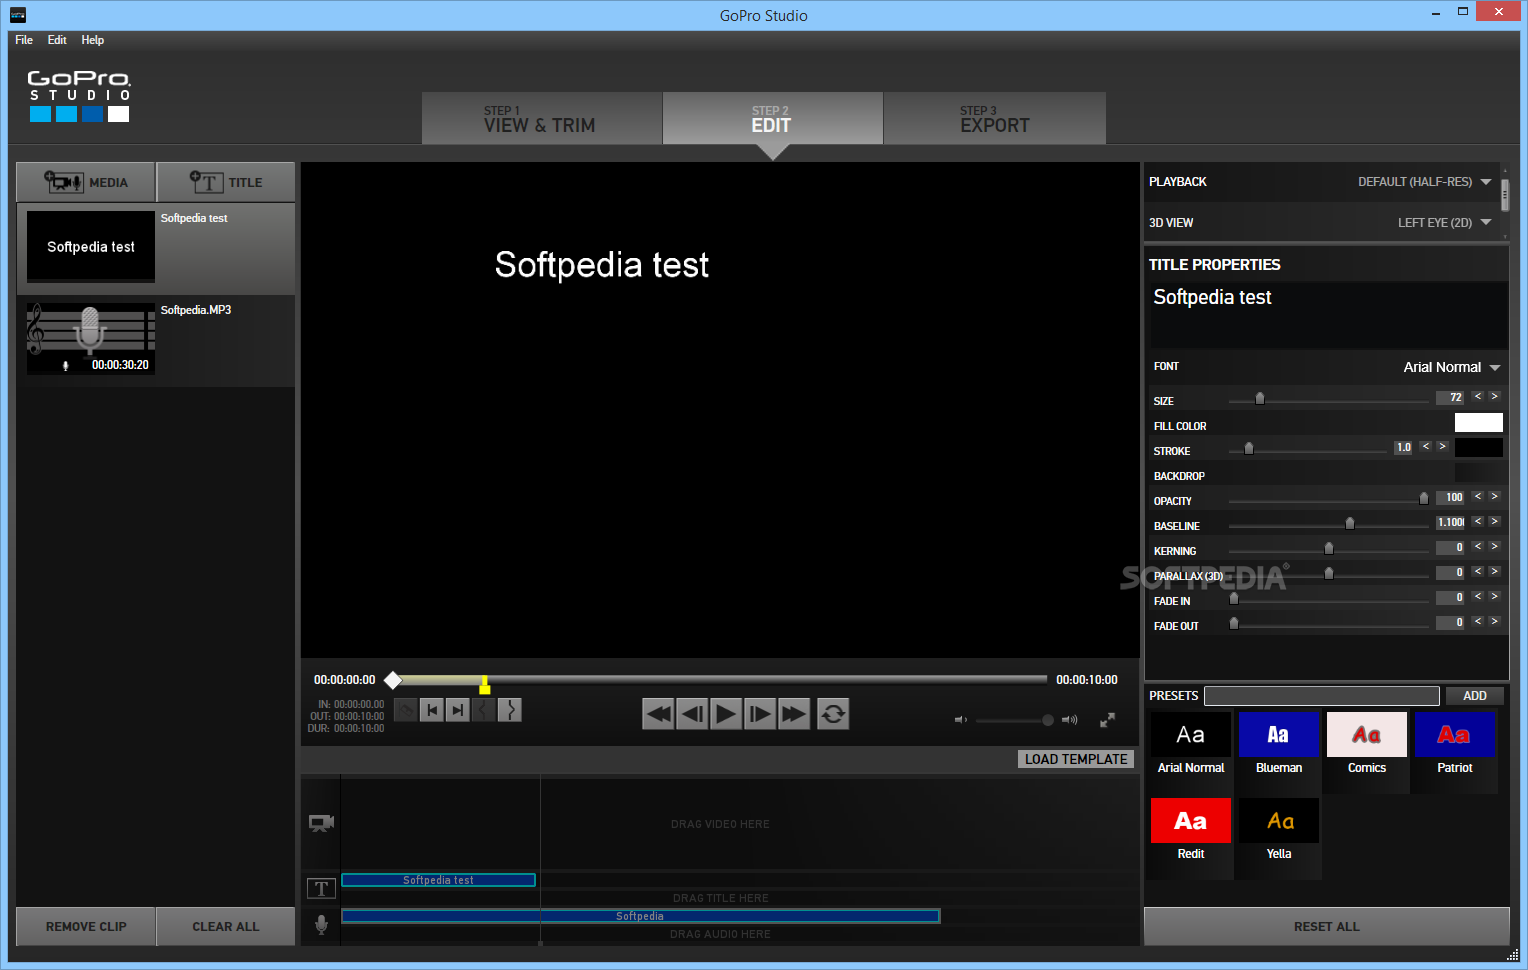Click the low volume speaker icon
Image resolution: width=1528 pixels, height=970 pixels.
pyautogui.click(x=961, y=720)
